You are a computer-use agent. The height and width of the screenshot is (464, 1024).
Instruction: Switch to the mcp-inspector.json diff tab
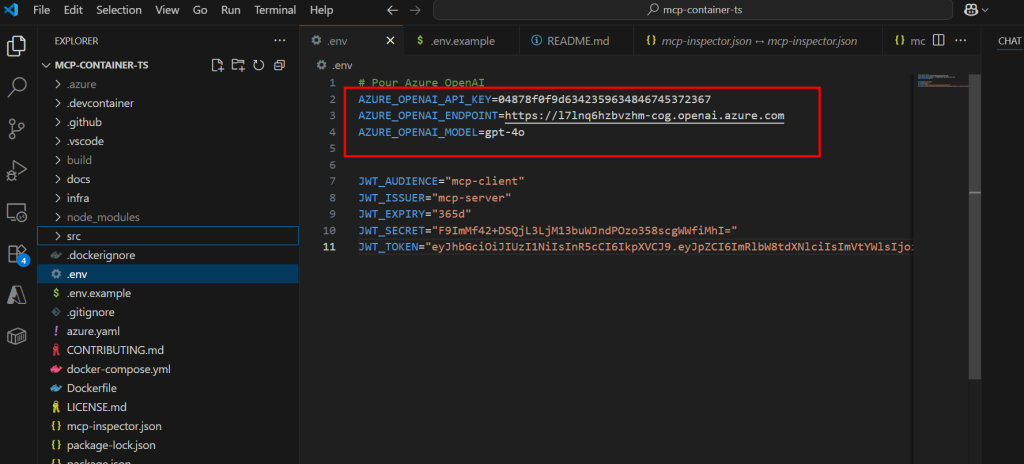(x=758, y=41)
